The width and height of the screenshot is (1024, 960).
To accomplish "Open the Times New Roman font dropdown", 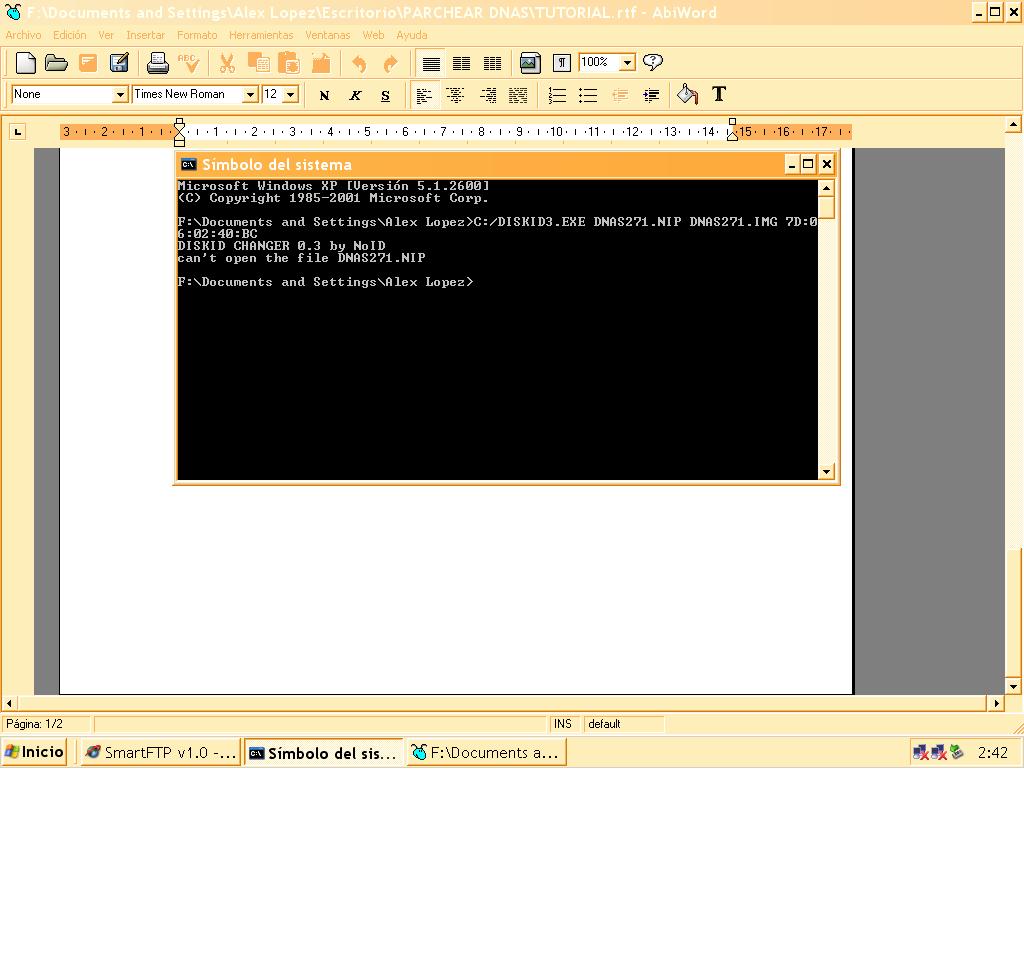I will [250, 94].
